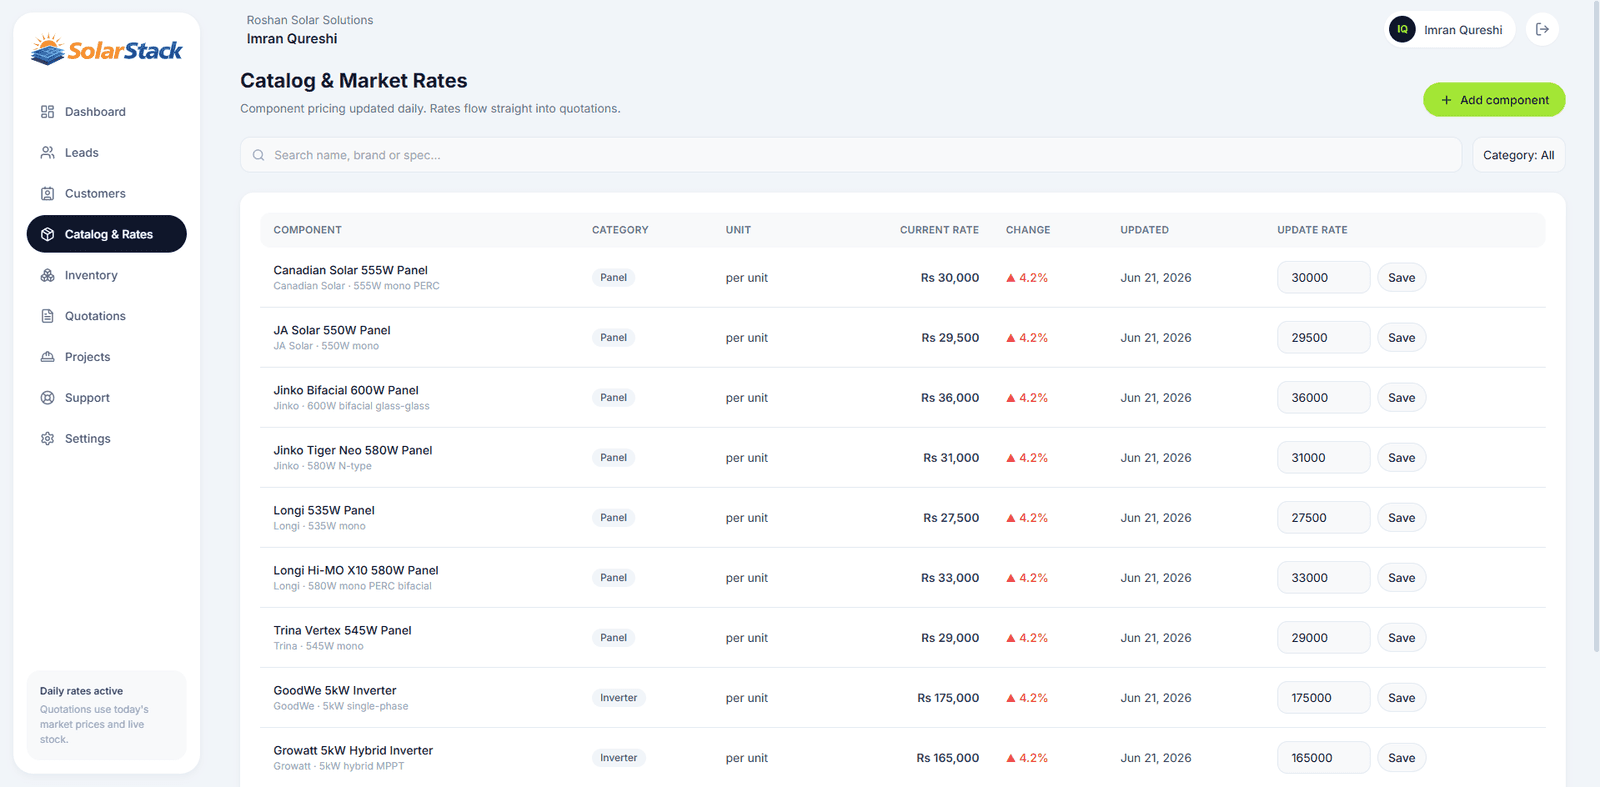Click the Customers contact icon
This screenshot has width=1600, height=787.
click(47, 194)
